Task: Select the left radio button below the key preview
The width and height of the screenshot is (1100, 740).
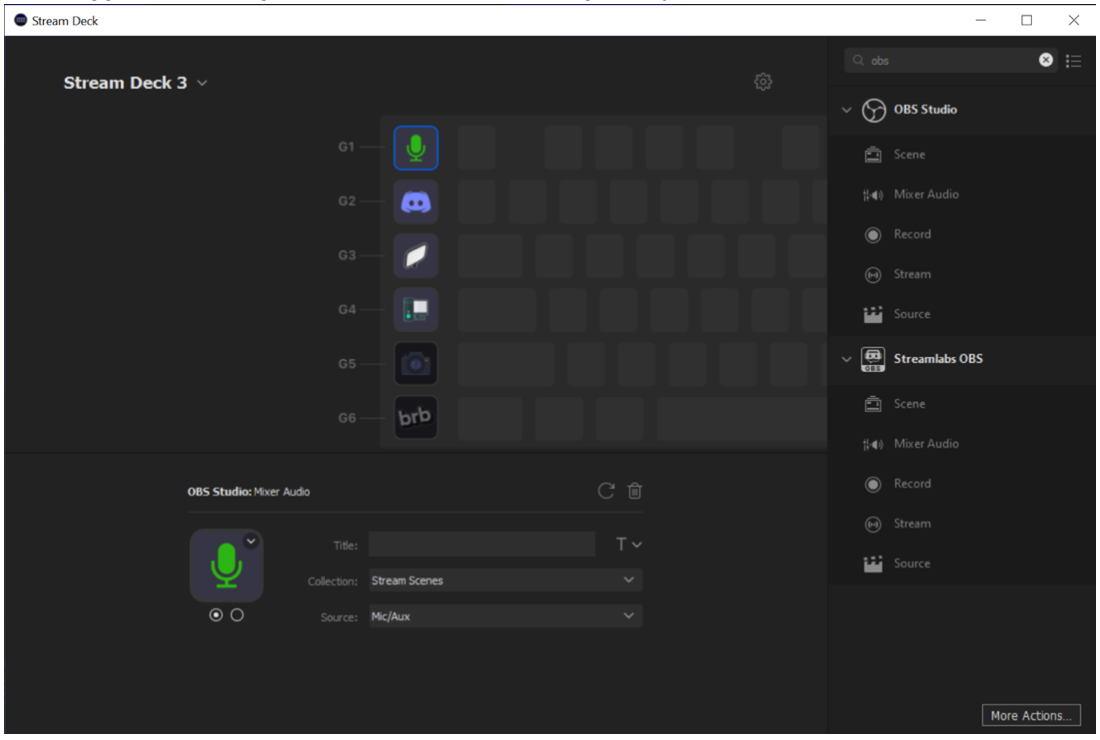Action: pos(216,615)
